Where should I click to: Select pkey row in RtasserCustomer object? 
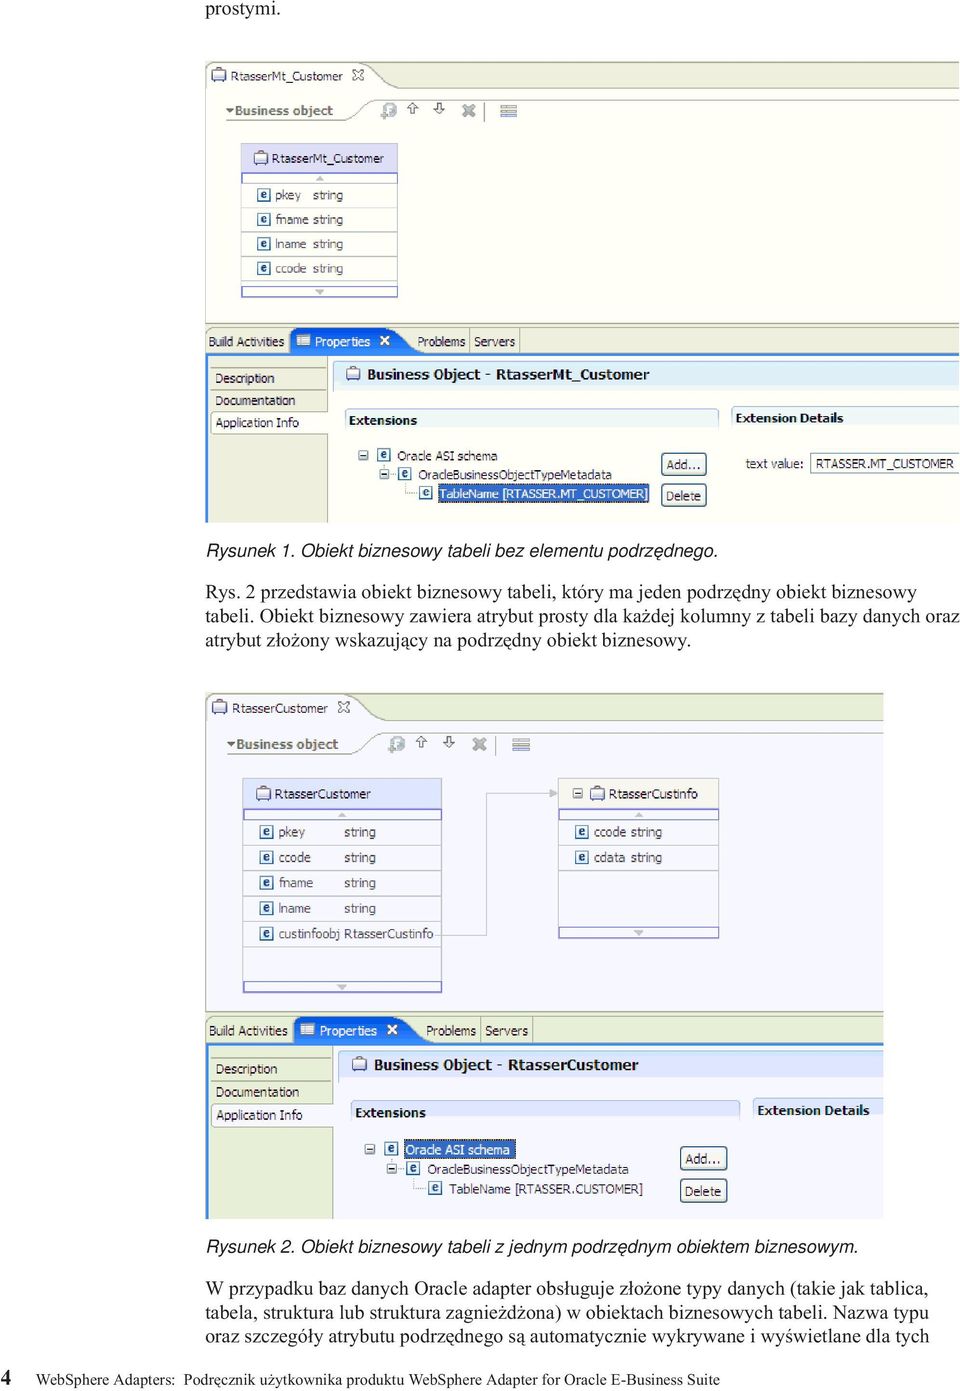click(x=342, y=832)
